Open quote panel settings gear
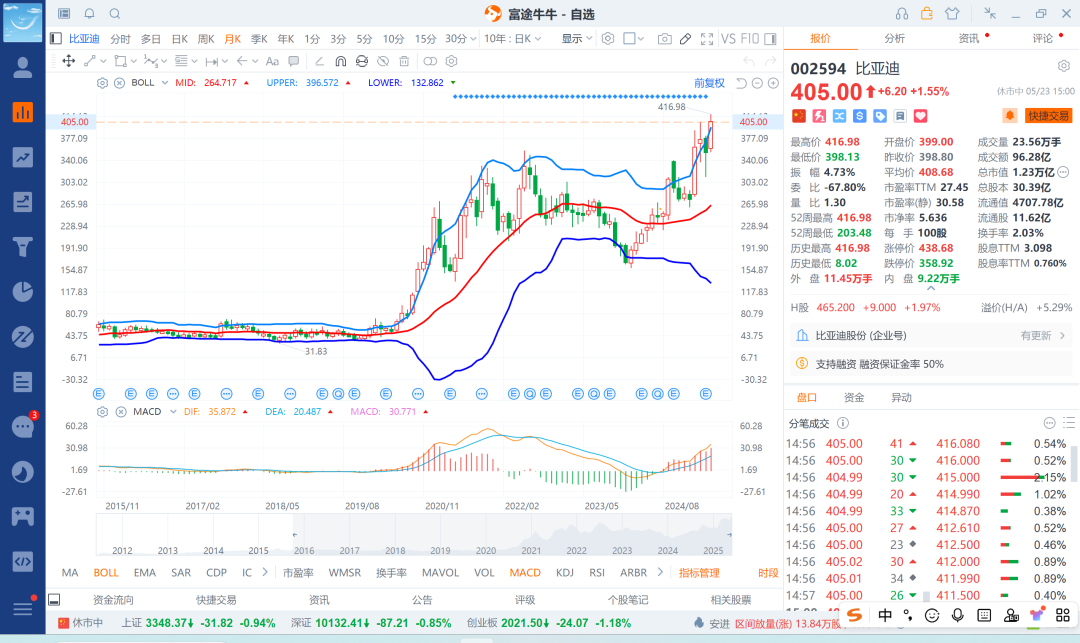The image size is (1080, 643). pyautogui.click(x=1063, y=66)
